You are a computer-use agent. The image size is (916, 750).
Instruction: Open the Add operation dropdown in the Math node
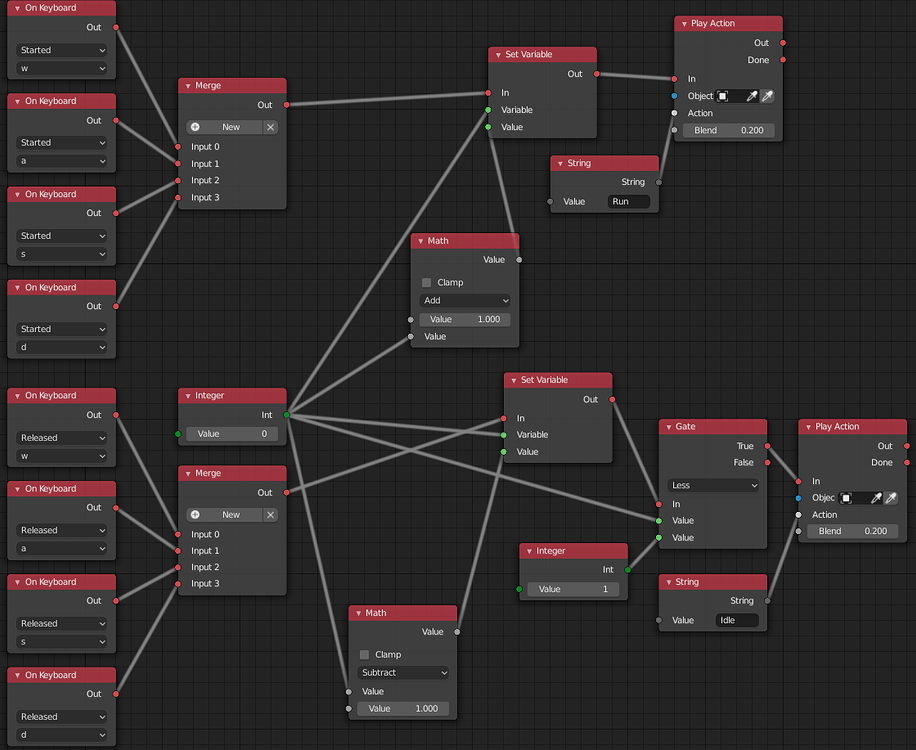(x=464, y=300)
